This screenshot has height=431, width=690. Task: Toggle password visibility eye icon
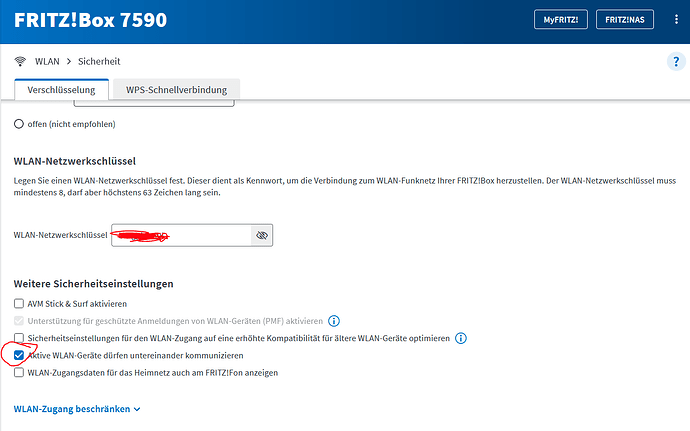262,235
